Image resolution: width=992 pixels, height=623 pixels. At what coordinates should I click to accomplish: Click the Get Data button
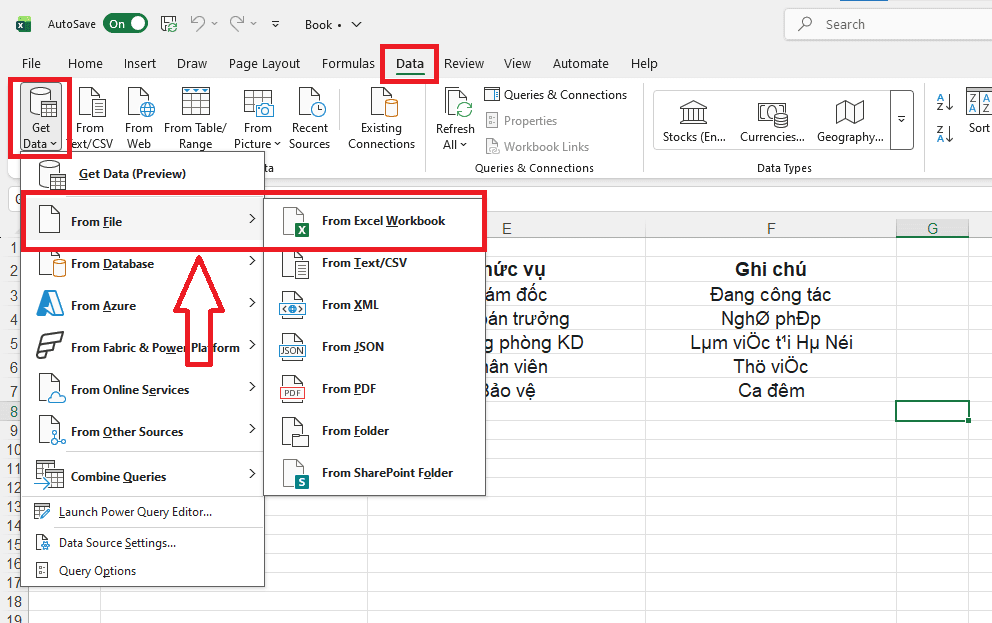[40, 118]
